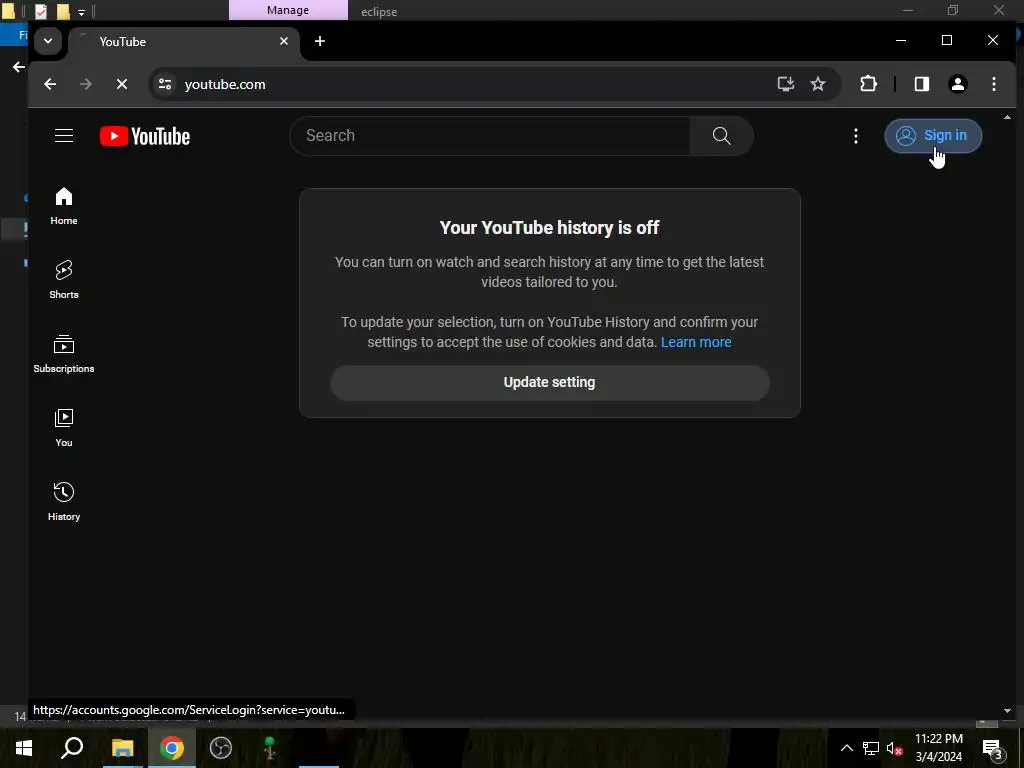The width and height of the screenshot is (1024, 768).
Task: Click the Sign in button
Action: (933, 136)
